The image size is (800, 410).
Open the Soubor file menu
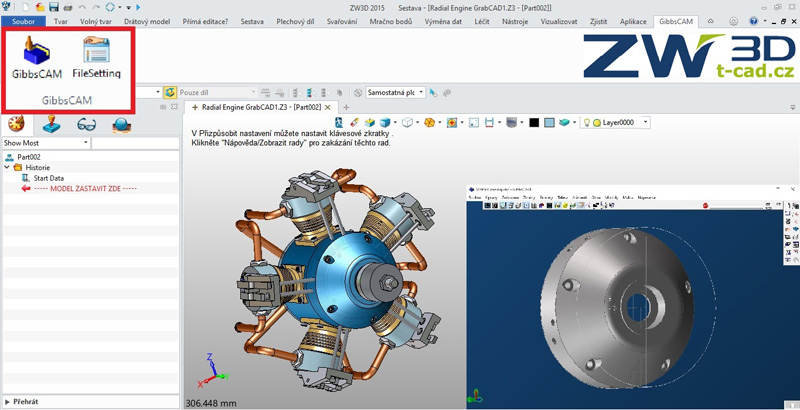(23, 21)
